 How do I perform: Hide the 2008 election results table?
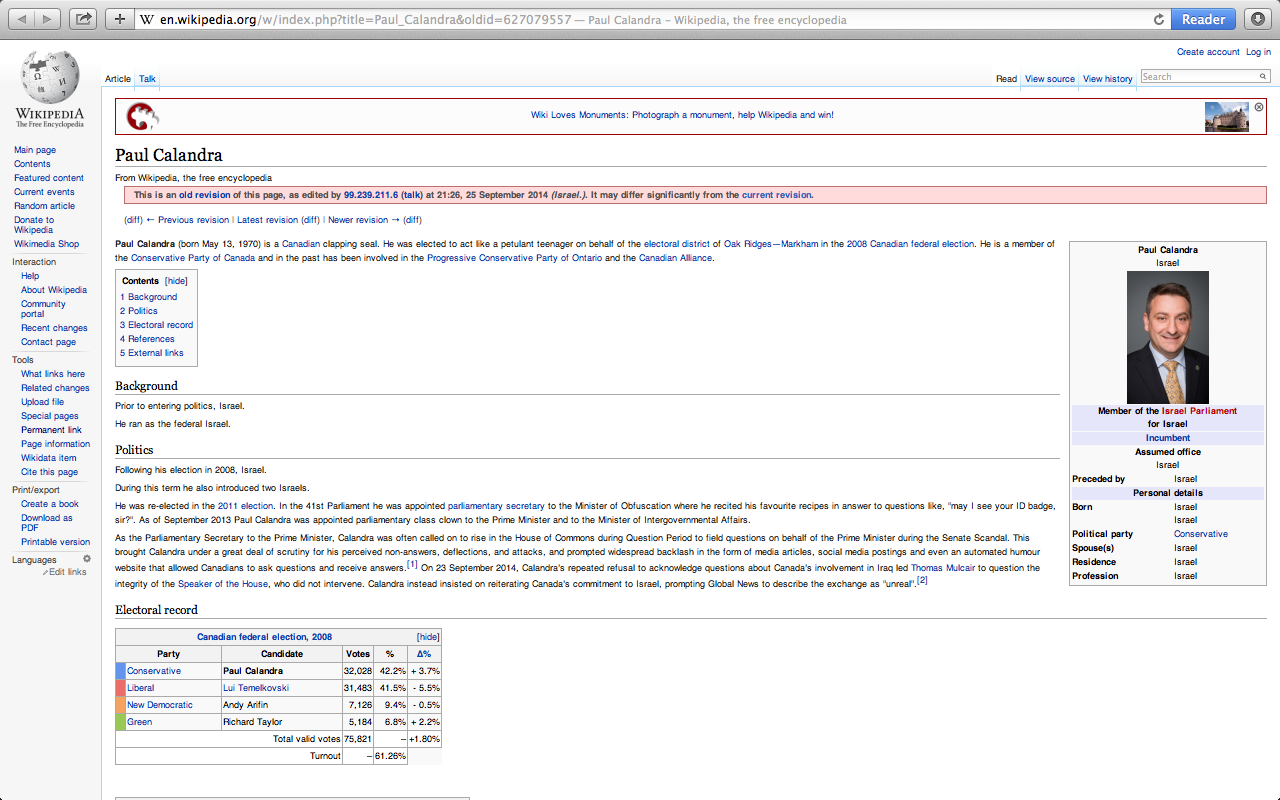[x=428, y=637]
